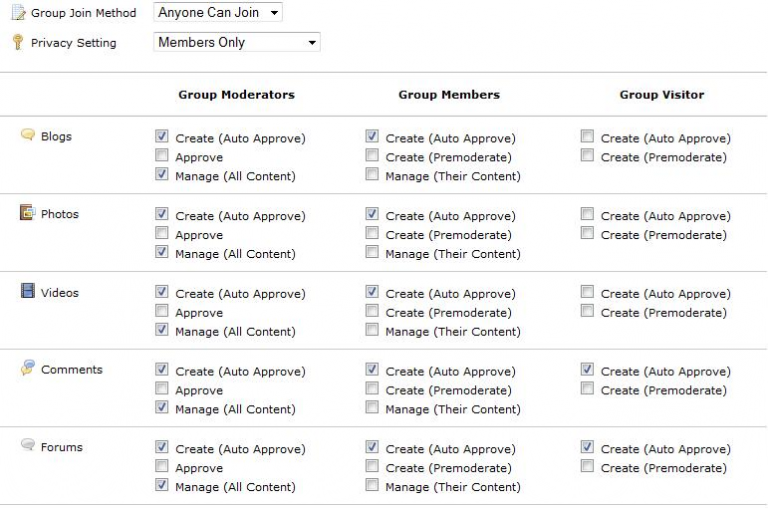768x509 pixels.
Task: Enable Members Create (Premoderate) for Comments
Action: (372, 388)
